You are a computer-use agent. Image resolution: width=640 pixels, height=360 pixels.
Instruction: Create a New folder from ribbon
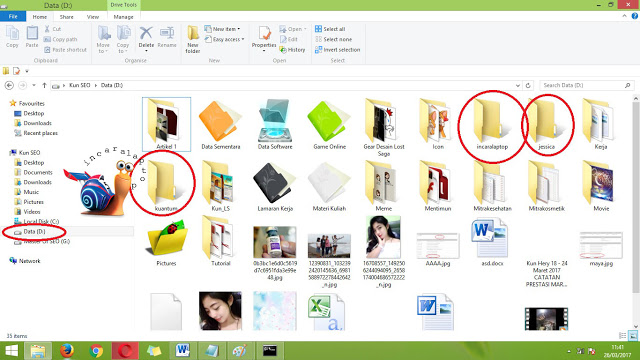point(193,39)
